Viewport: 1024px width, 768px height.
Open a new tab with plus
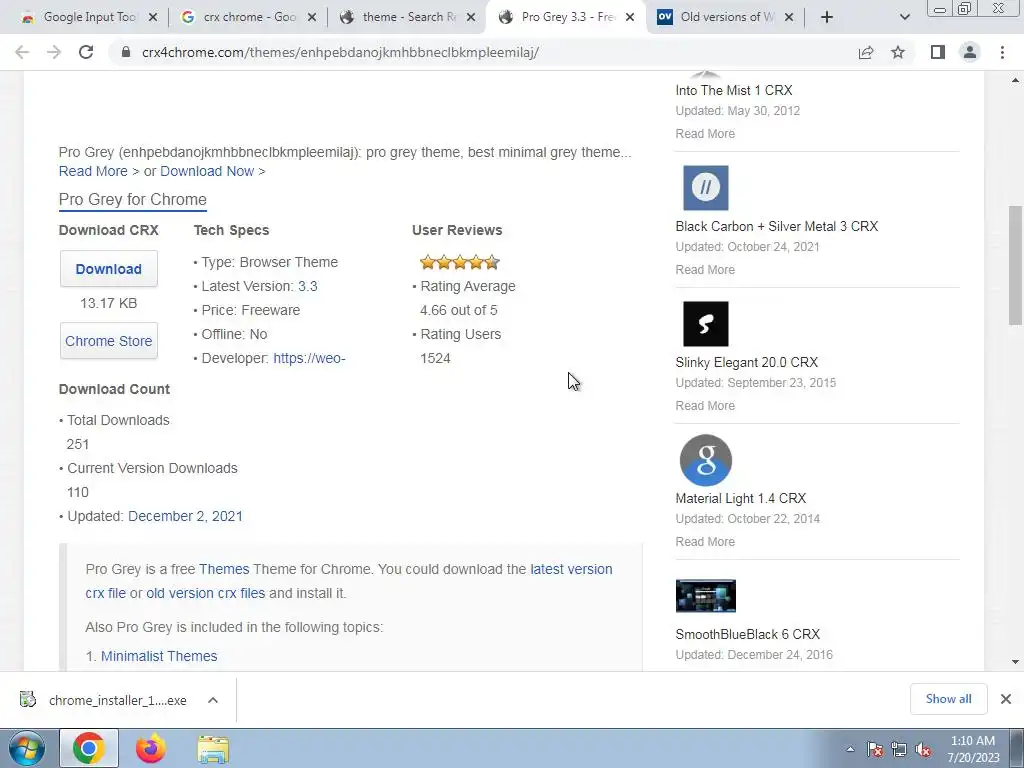tap(827, 17)
